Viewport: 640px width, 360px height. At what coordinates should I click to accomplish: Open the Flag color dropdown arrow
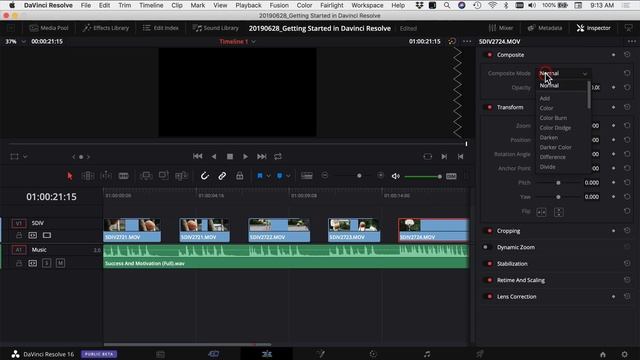tap(268, 176)
